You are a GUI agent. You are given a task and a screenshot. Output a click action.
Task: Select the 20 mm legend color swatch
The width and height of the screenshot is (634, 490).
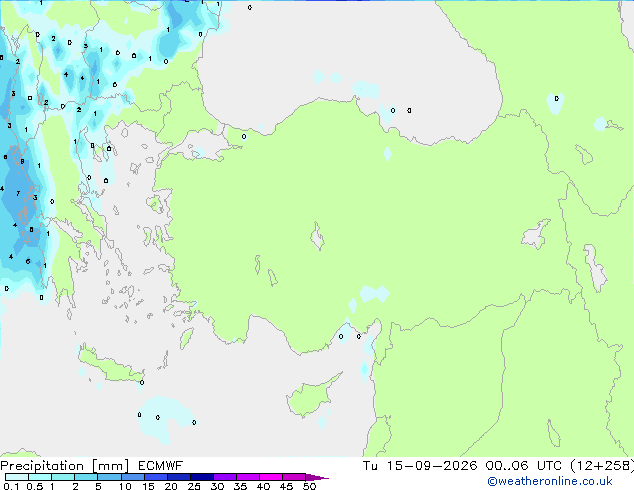click(178, 477)
